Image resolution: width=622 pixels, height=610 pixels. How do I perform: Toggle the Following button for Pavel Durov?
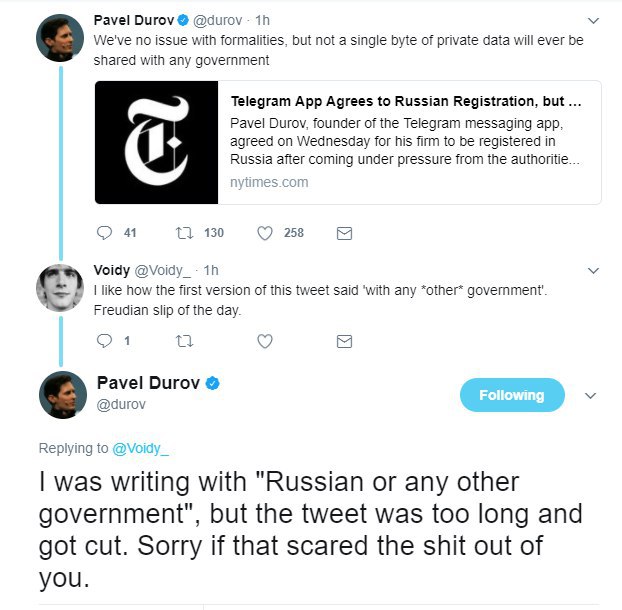511,395
